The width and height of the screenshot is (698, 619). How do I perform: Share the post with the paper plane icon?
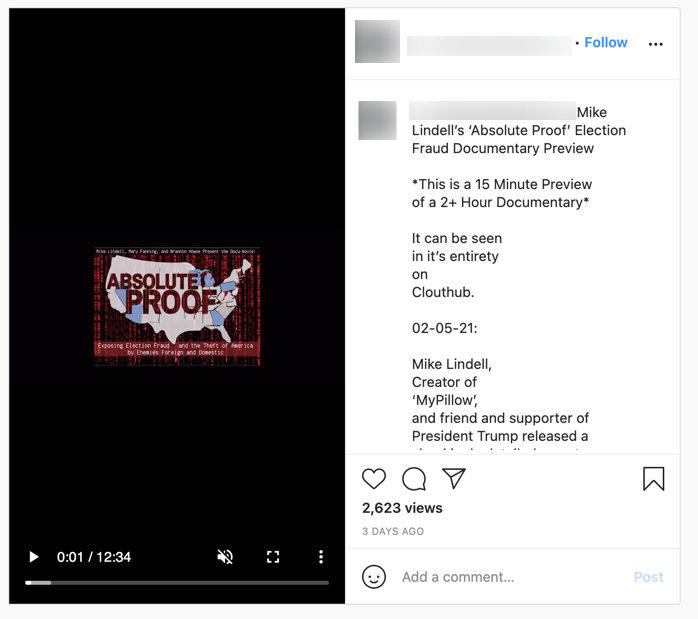[x=454, y=478]
